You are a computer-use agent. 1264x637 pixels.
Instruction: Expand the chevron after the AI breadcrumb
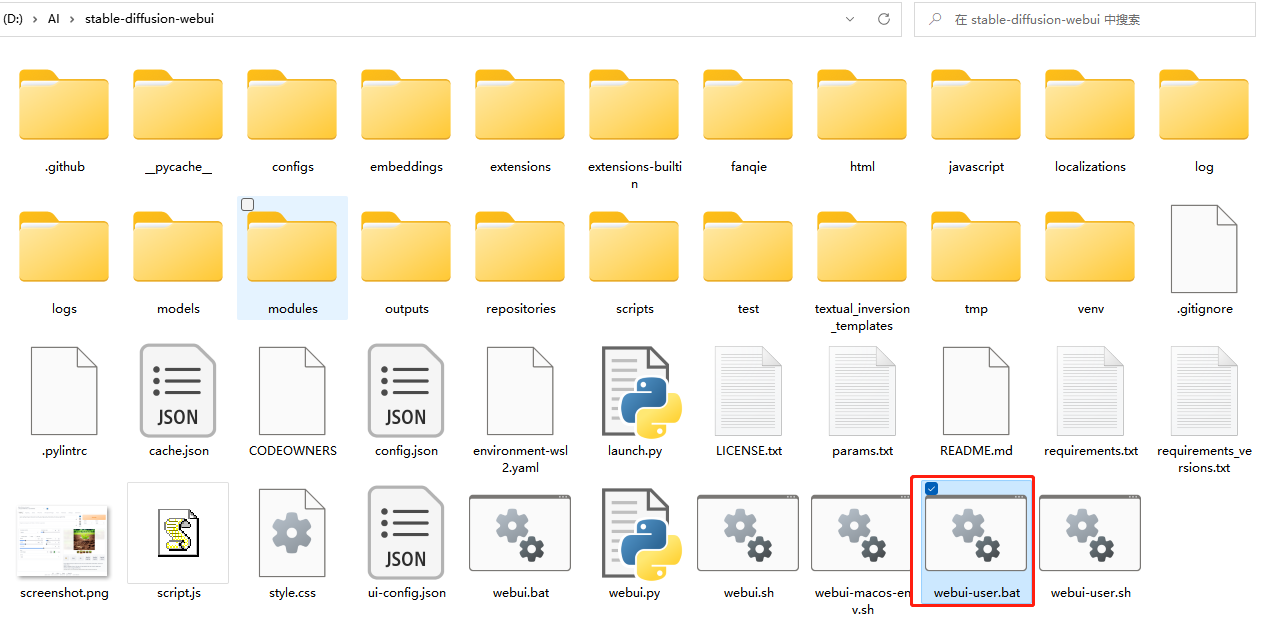(x=73, y=19)
